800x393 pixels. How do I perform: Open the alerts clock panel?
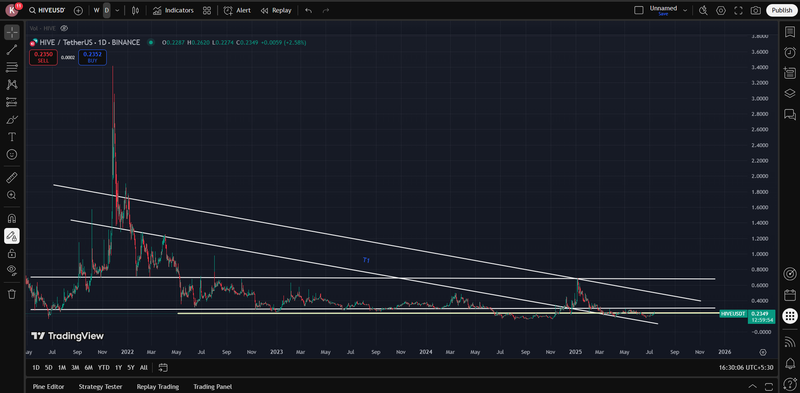pos(790,52)
